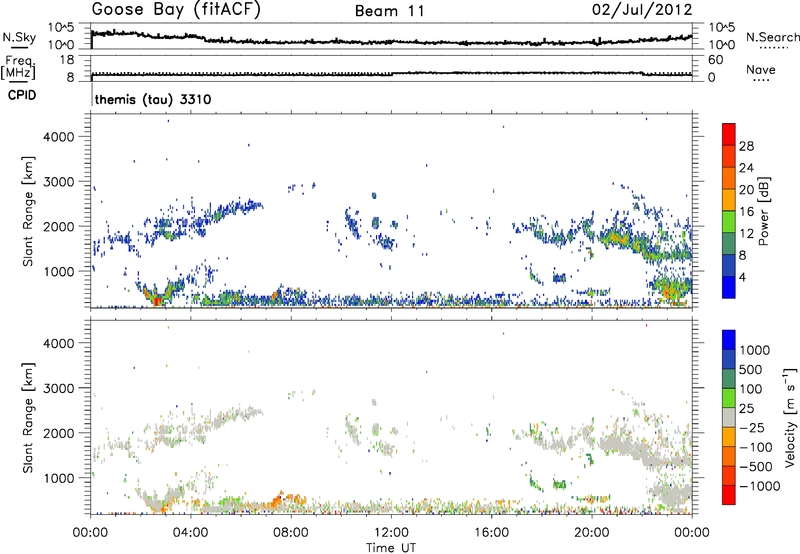Viewport: 800px width, 554px height.
Task: Click the "Nave" legend label
Action: 761,69
